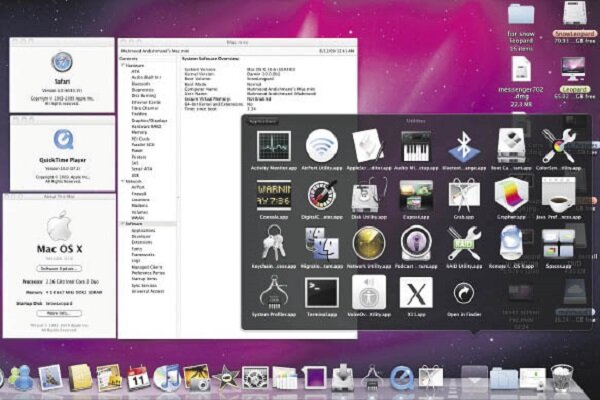Collapse the Network section in System Profiler
Screen dimensions: 600x400
click(x=123, y=181)
